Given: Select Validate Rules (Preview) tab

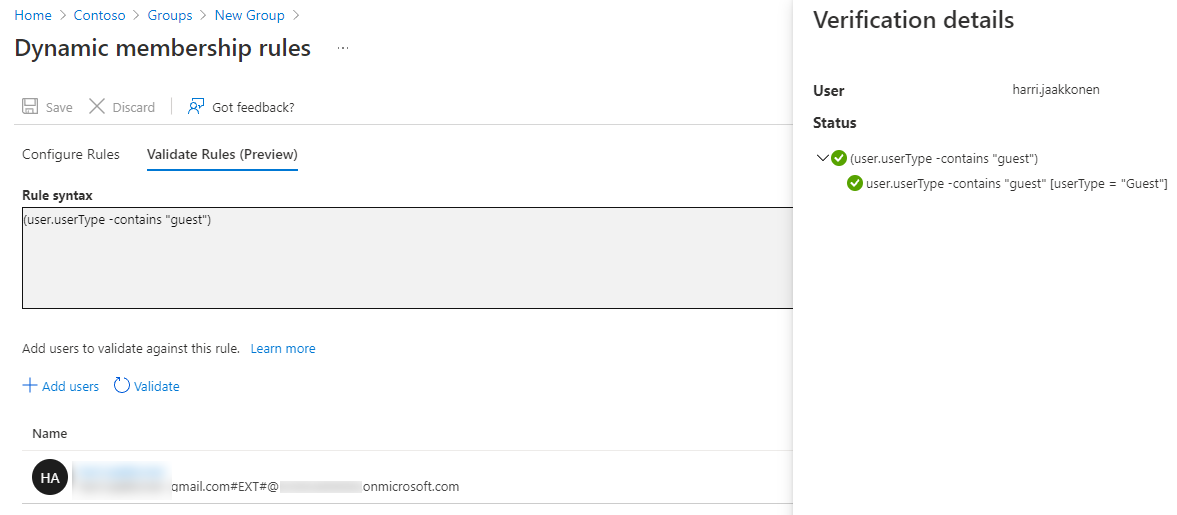Looking at the screenshot, I should tap(222, 154).
